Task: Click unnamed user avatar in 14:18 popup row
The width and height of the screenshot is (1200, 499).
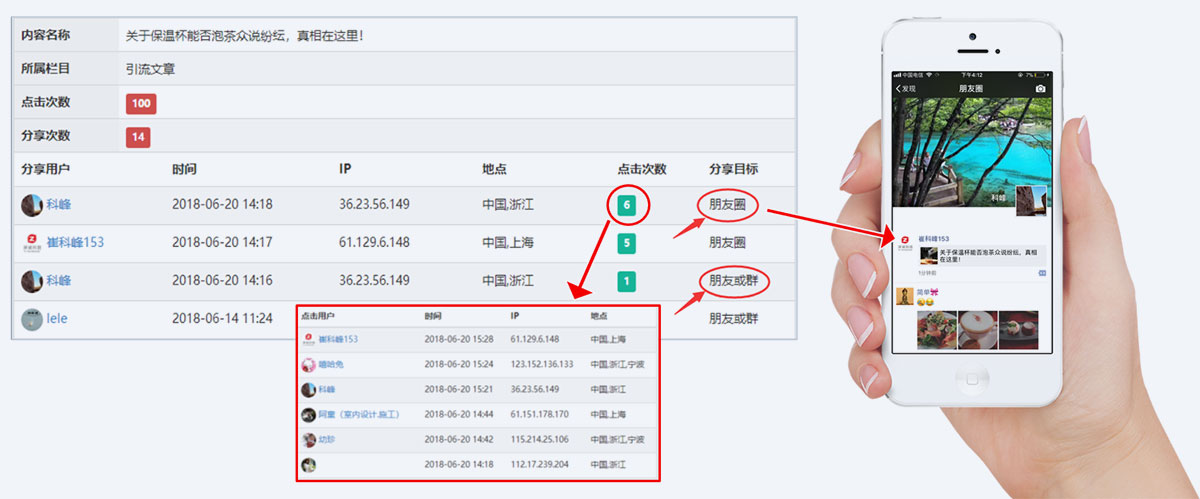Action: (x=309, y=465)
